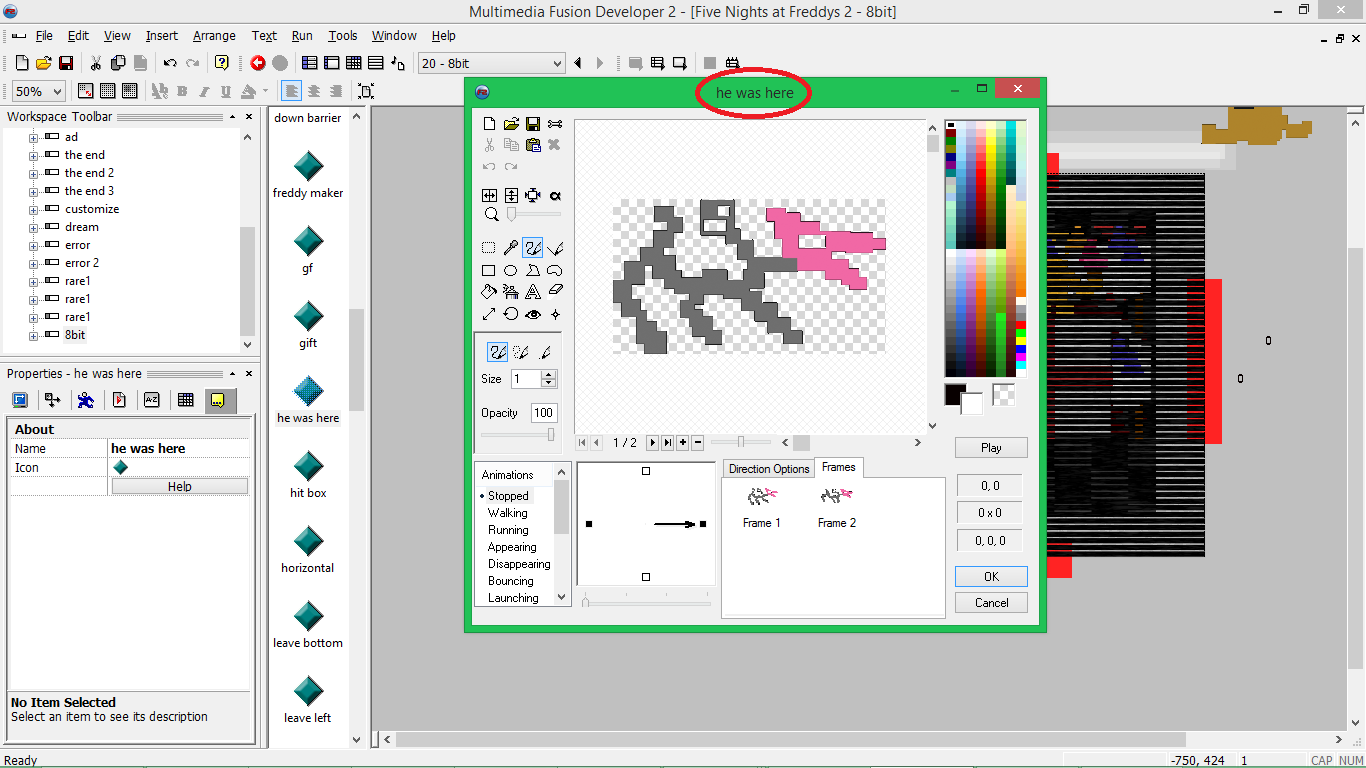1366x768 pixels.
Task: Select the Fill (paint bucket) tool
Action: click(x=489, y=292)
